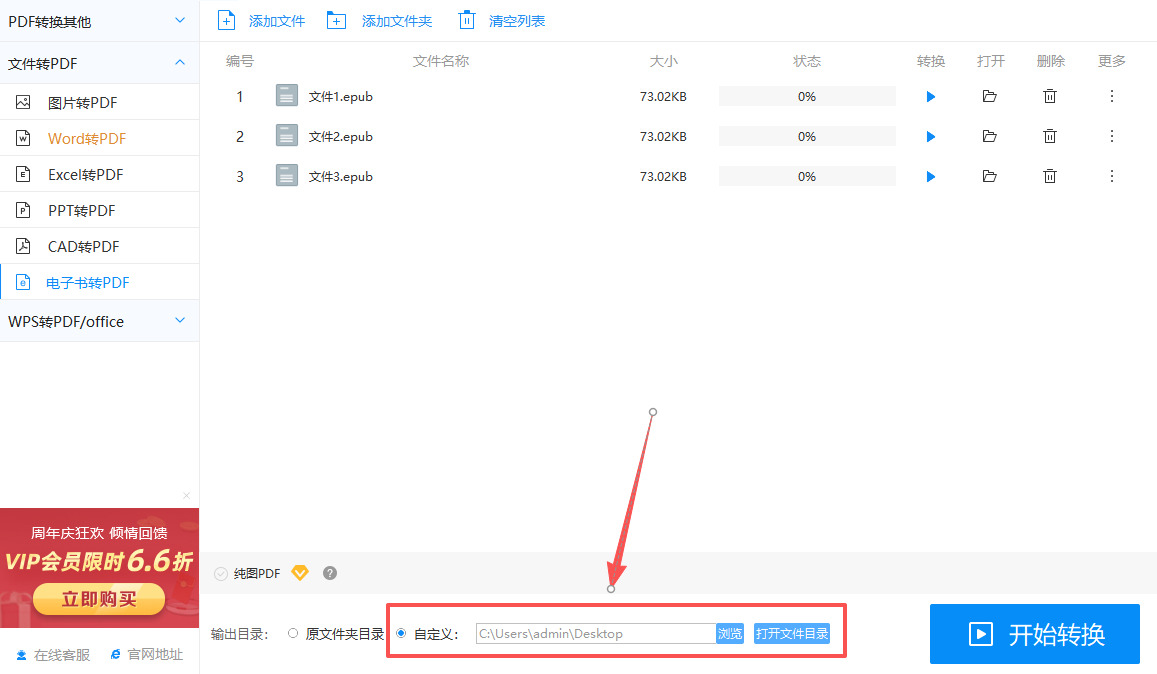The height and width of the screenshot is (674, 1157).
Task: Open the folder for 文件2.epub
Action: pos(990,136)
